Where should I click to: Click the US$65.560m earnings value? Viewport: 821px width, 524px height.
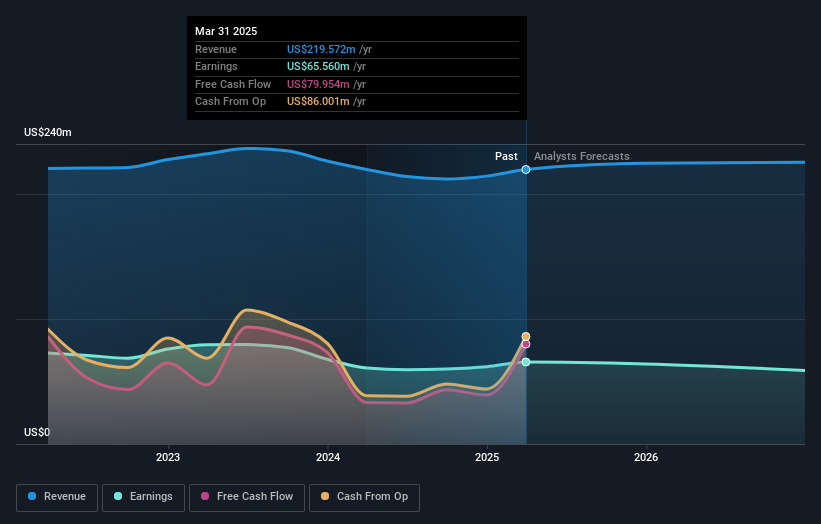pyautogui.click(x=318, y=66)
